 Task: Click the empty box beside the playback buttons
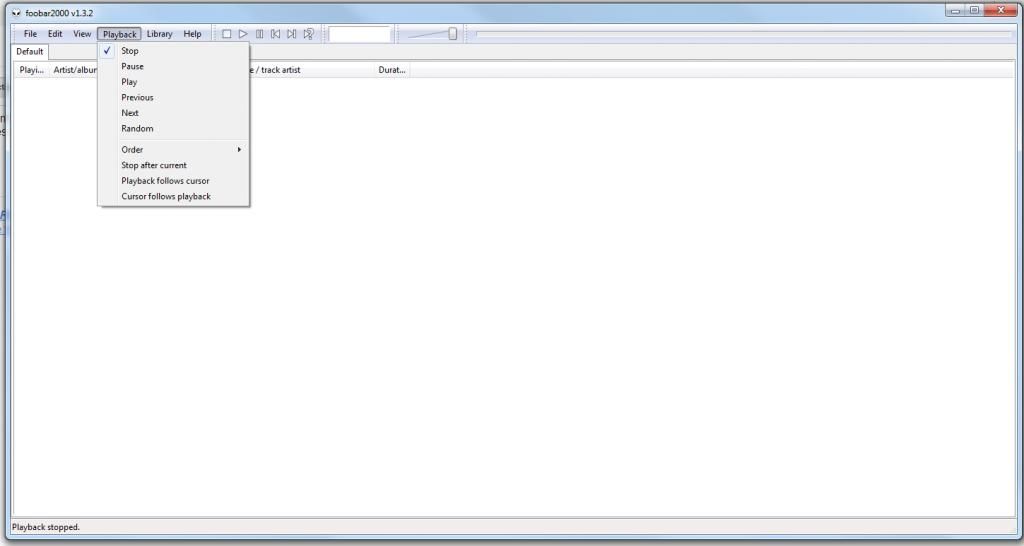(359, 34)
